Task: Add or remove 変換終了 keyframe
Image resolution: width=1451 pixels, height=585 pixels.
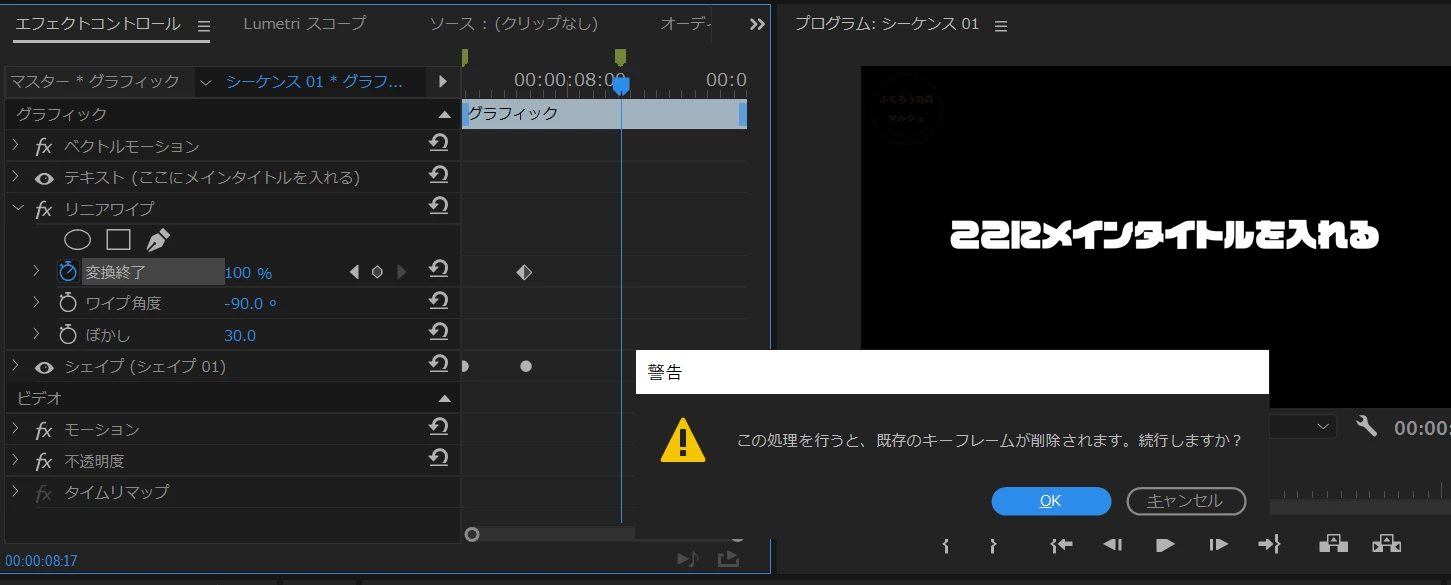Action: tap(377, 272)
